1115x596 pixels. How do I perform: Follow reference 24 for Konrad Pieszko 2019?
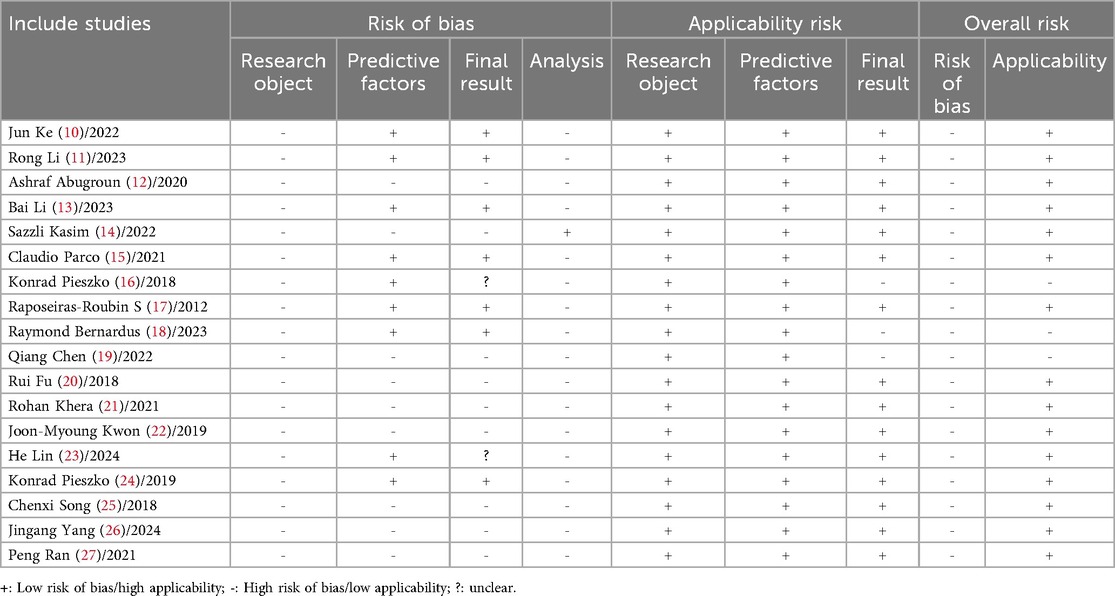[x=128, y=481]
